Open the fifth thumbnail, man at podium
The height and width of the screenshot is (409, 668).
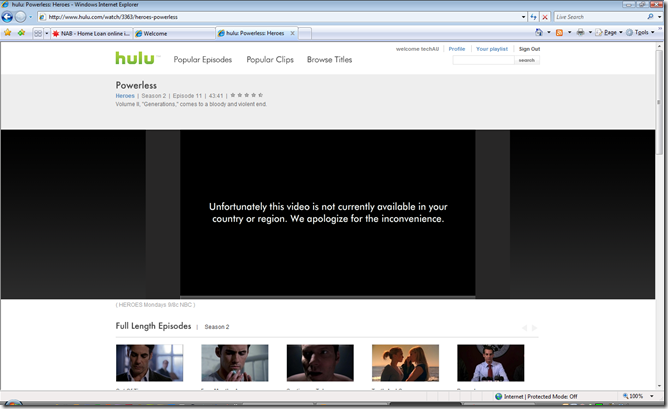(490, 363)
